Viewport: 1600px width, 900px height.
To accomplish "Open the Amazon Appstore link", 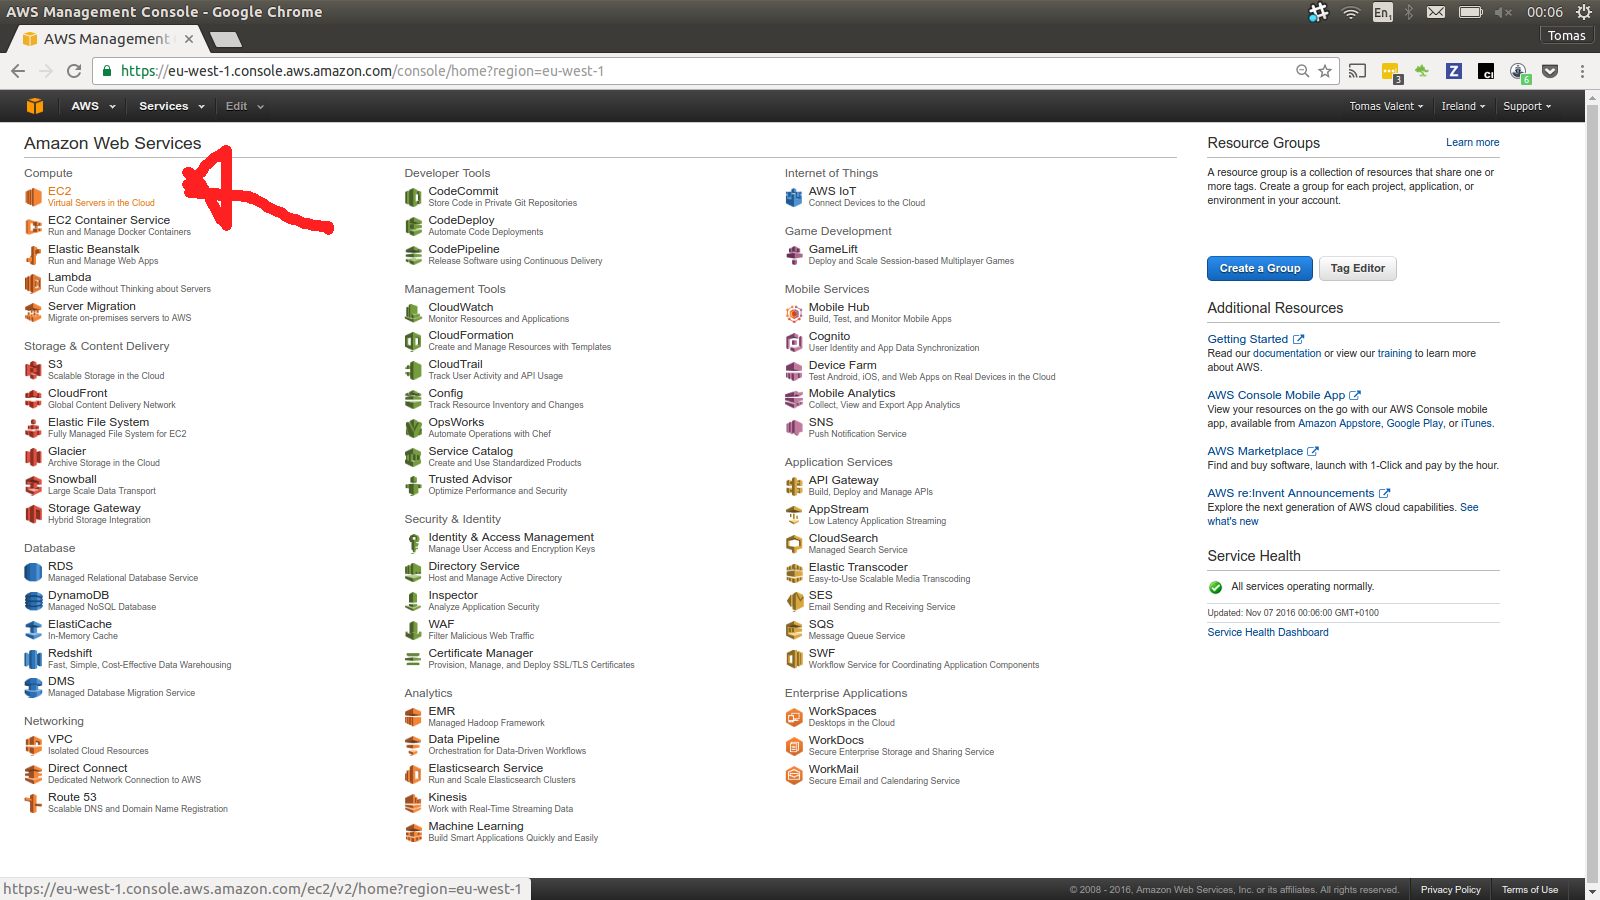I will [x=1339, y=423].
